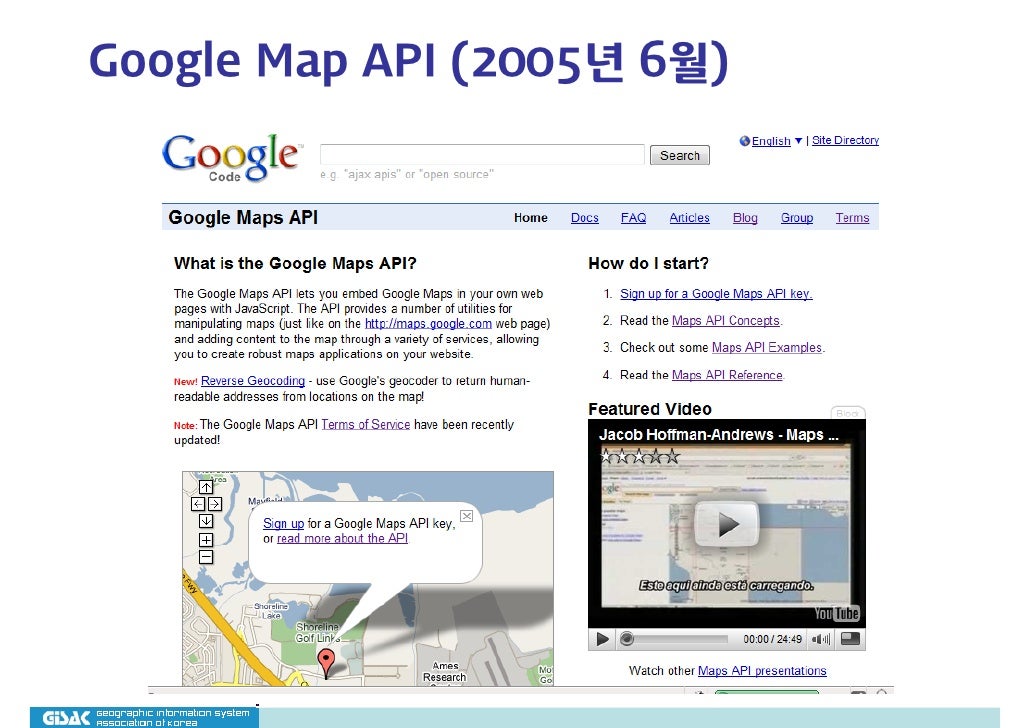Viewport: 1030px width, 728px height.
Task: Open the Maps API Reference link
Action: point(727,375)
